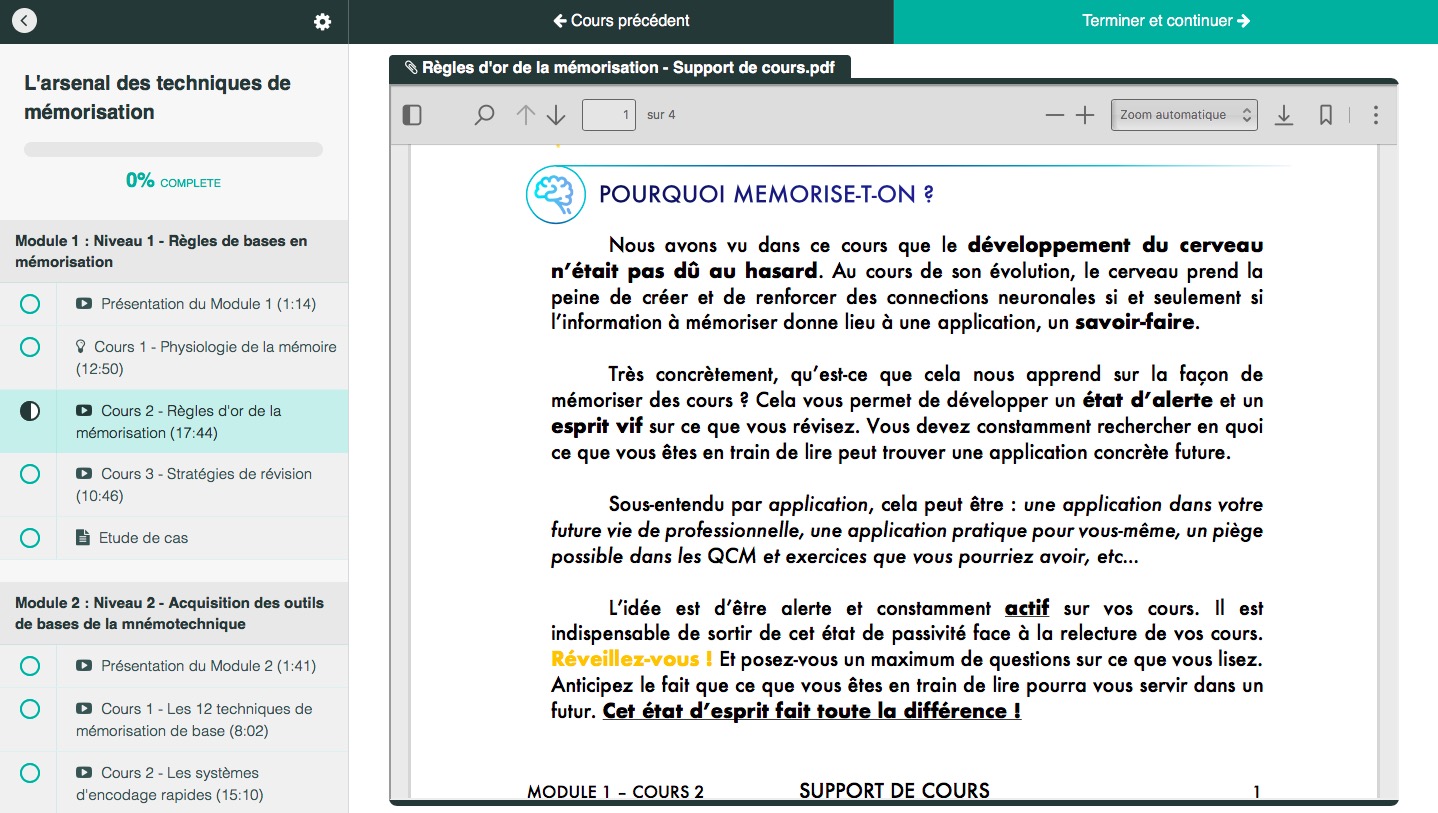Mark Présentation du Module 1 as complete
Screen dimensions: 1438x813
pyautogui.click(x=30, y=304)
